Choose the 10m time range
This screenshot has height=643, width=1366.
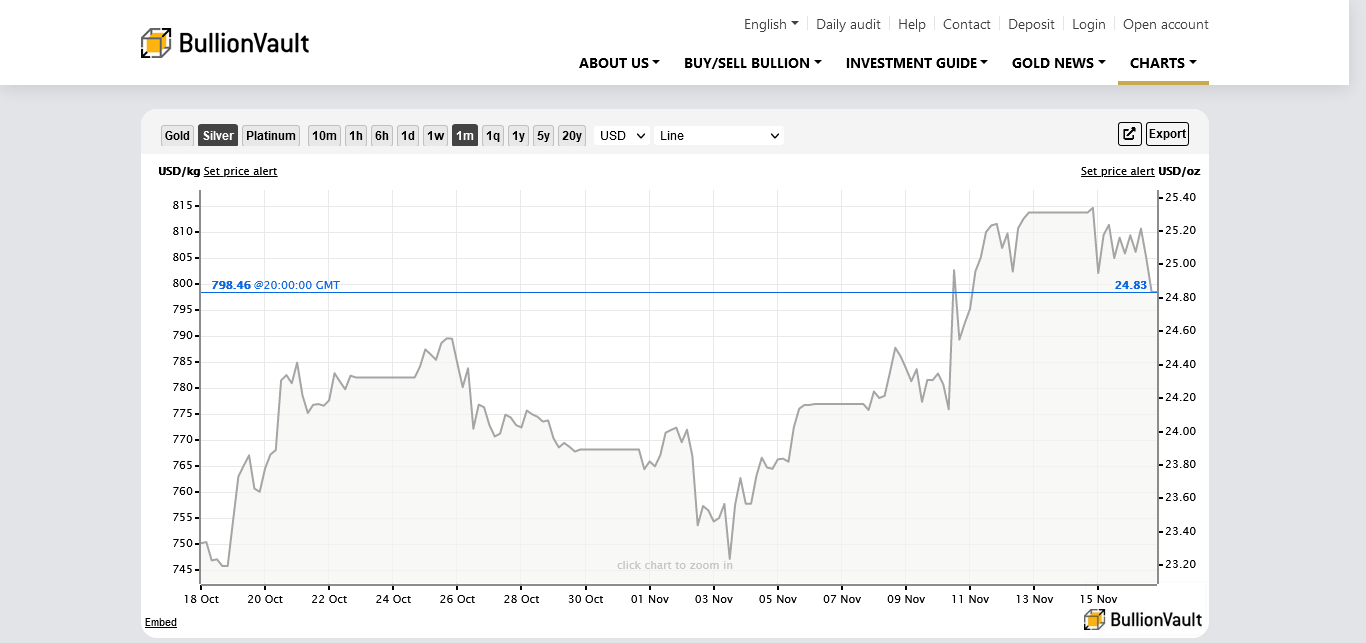pyautogui.click(x=324, y=136)
